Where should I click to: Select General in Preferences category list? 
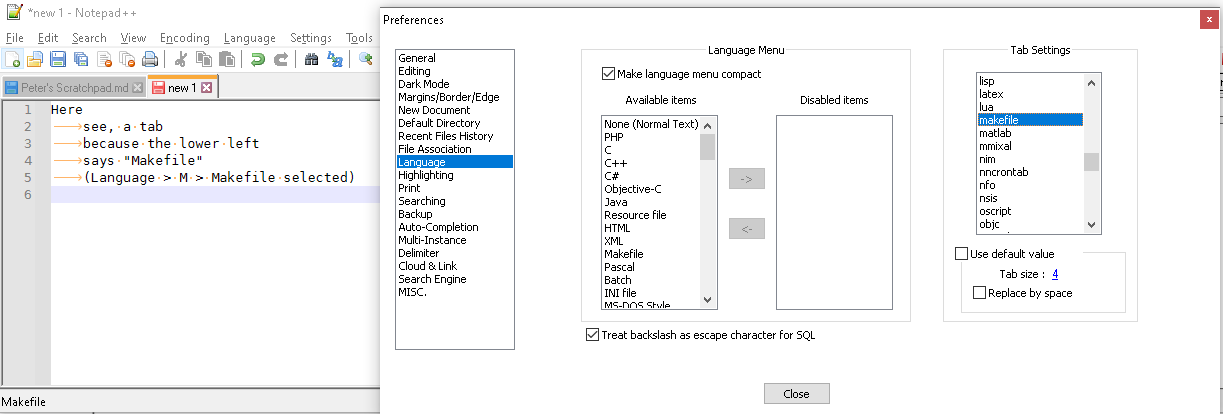coord(454,58)
